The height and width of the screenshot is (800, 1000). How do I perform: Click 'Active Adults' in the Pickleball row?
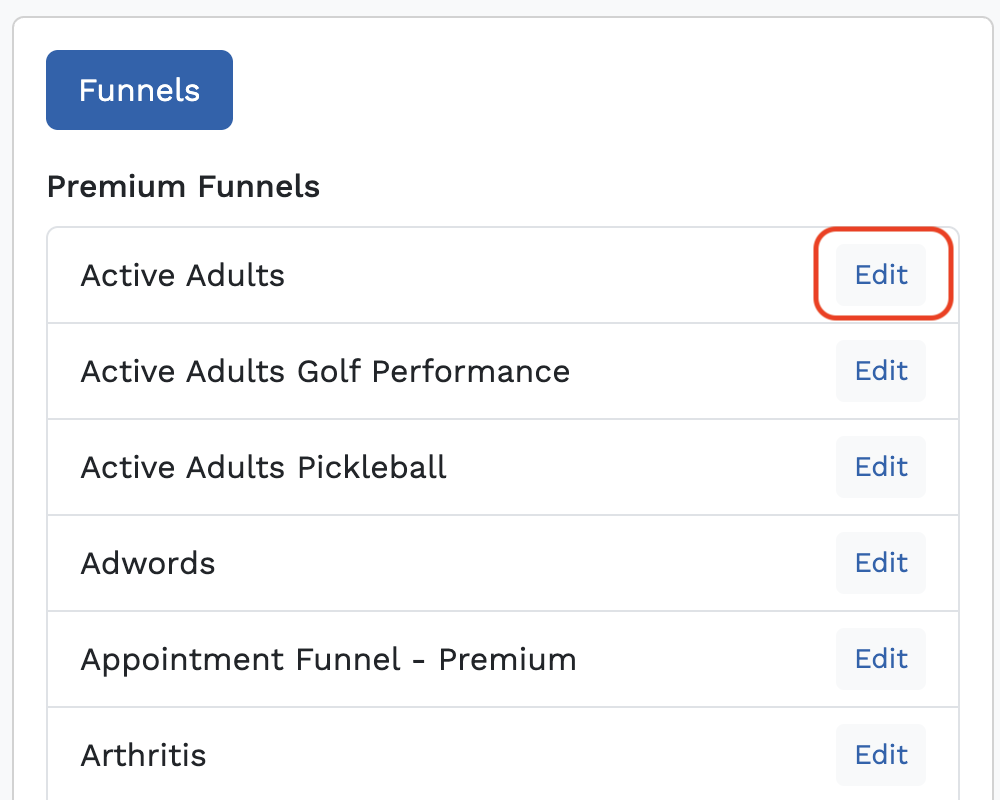point(182,467)
